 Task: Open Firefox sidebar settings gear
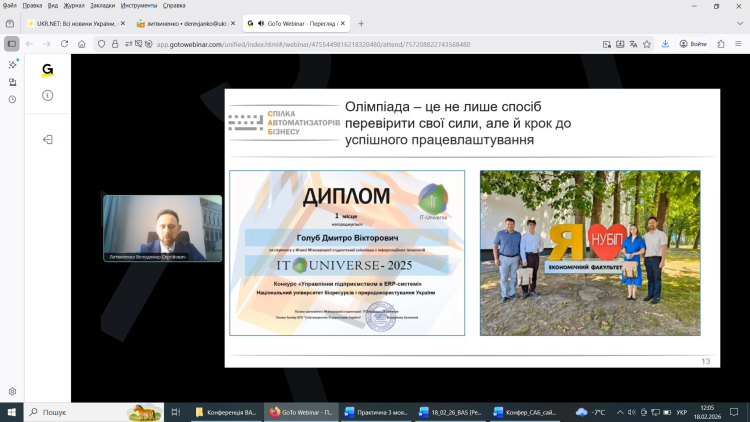point(12,391)
